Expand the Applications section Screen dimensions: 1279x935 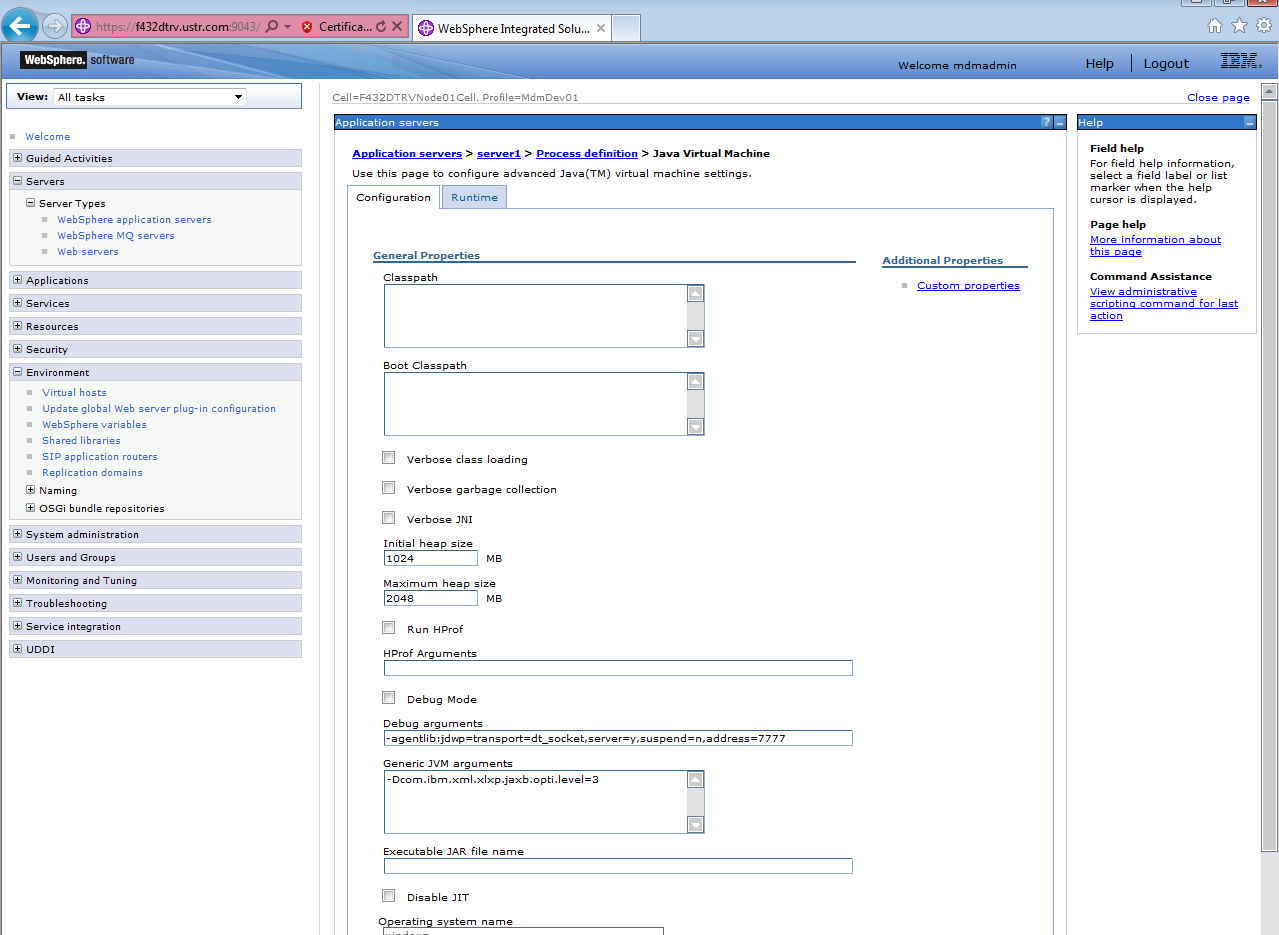click(18, 280)
